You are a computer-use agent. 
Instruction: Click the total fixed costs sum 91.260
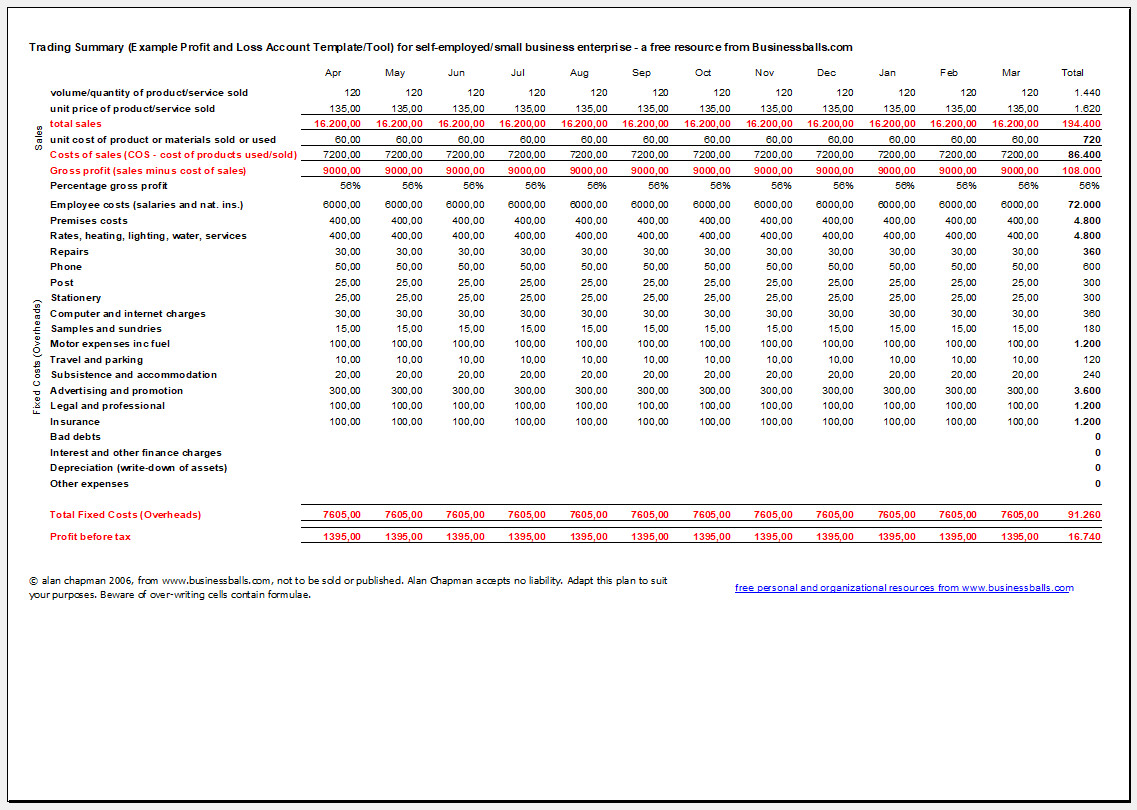pyautogui.click(x=1083, y=515)
